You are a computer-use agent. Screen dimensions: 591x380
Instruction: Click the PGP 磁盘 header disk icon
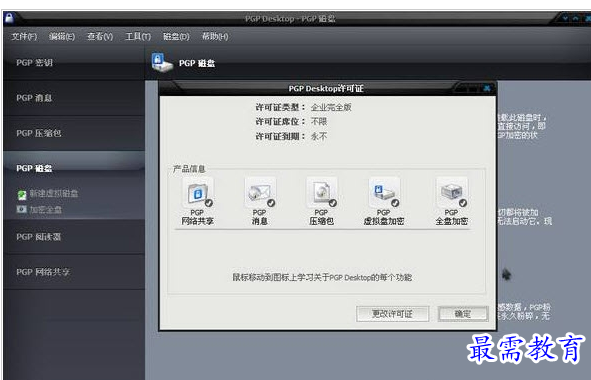click(161, 63)
